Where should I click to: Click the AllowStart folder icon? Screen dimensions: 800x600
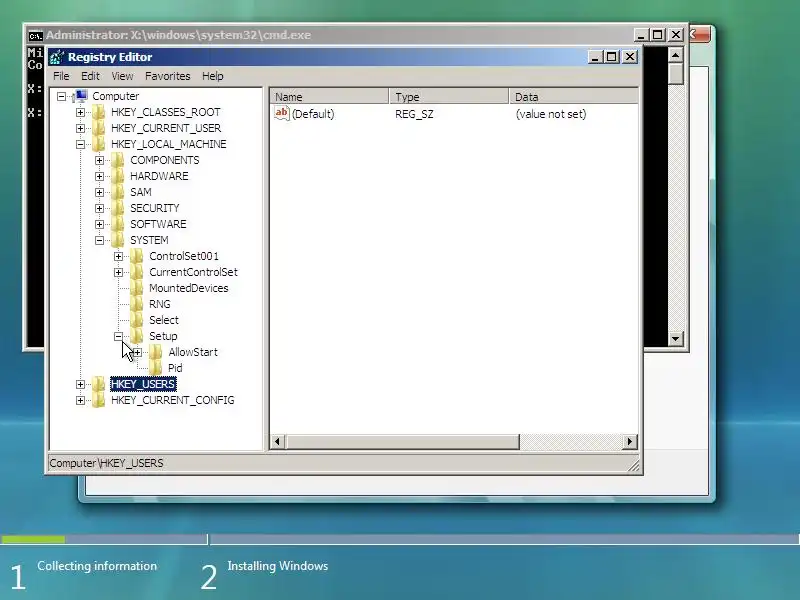pos(156,352)
